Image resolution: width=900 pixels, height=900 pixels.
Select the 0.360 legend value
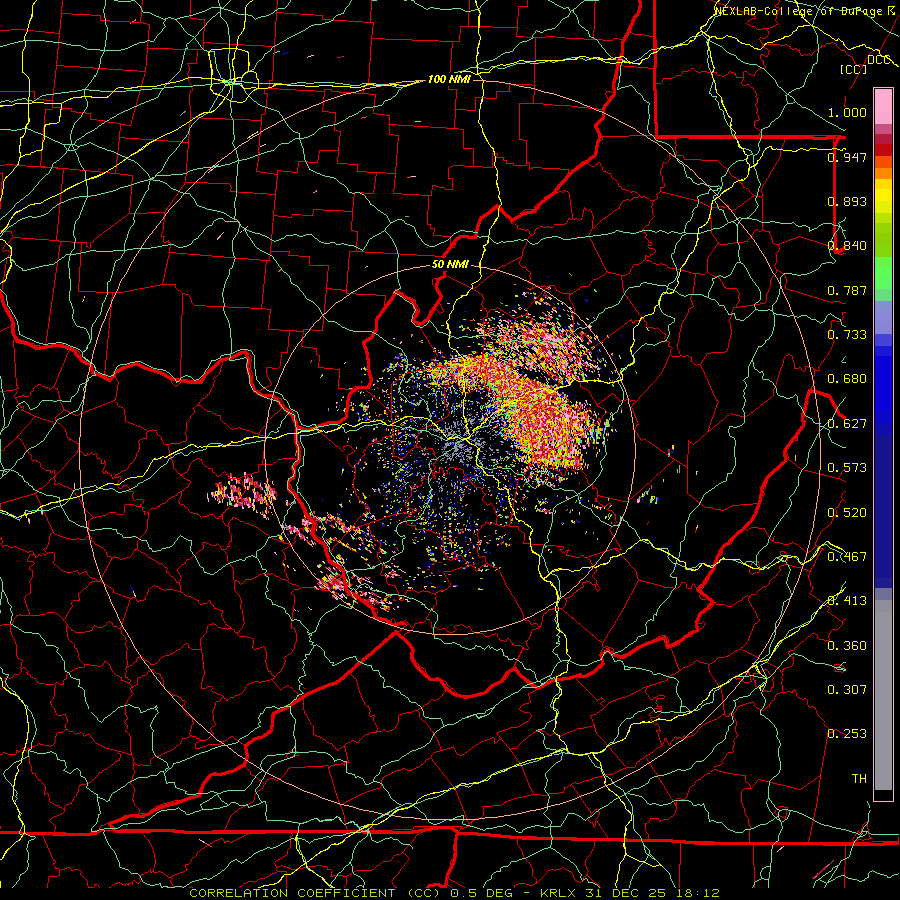point(847,646)
